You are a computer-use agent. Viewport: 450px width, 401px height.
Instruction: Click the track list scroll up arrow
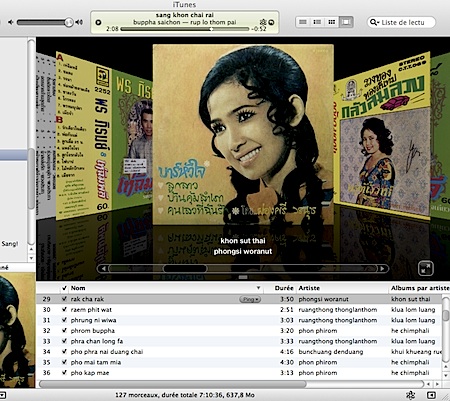[x=446, y=366]
